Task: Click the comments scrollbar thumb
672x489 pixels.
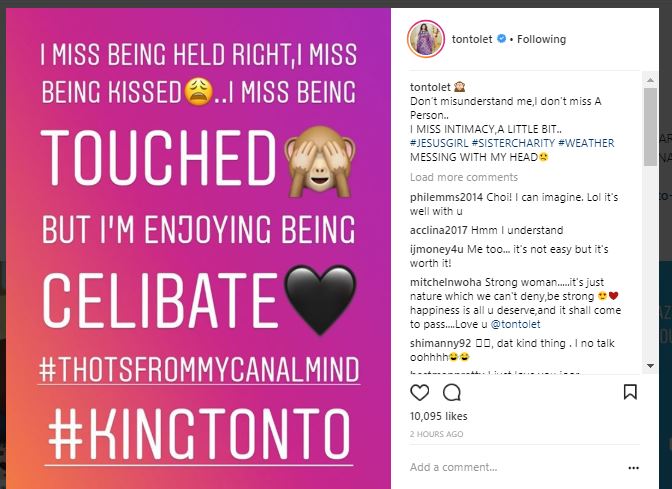Action: (x=650, y=127)
